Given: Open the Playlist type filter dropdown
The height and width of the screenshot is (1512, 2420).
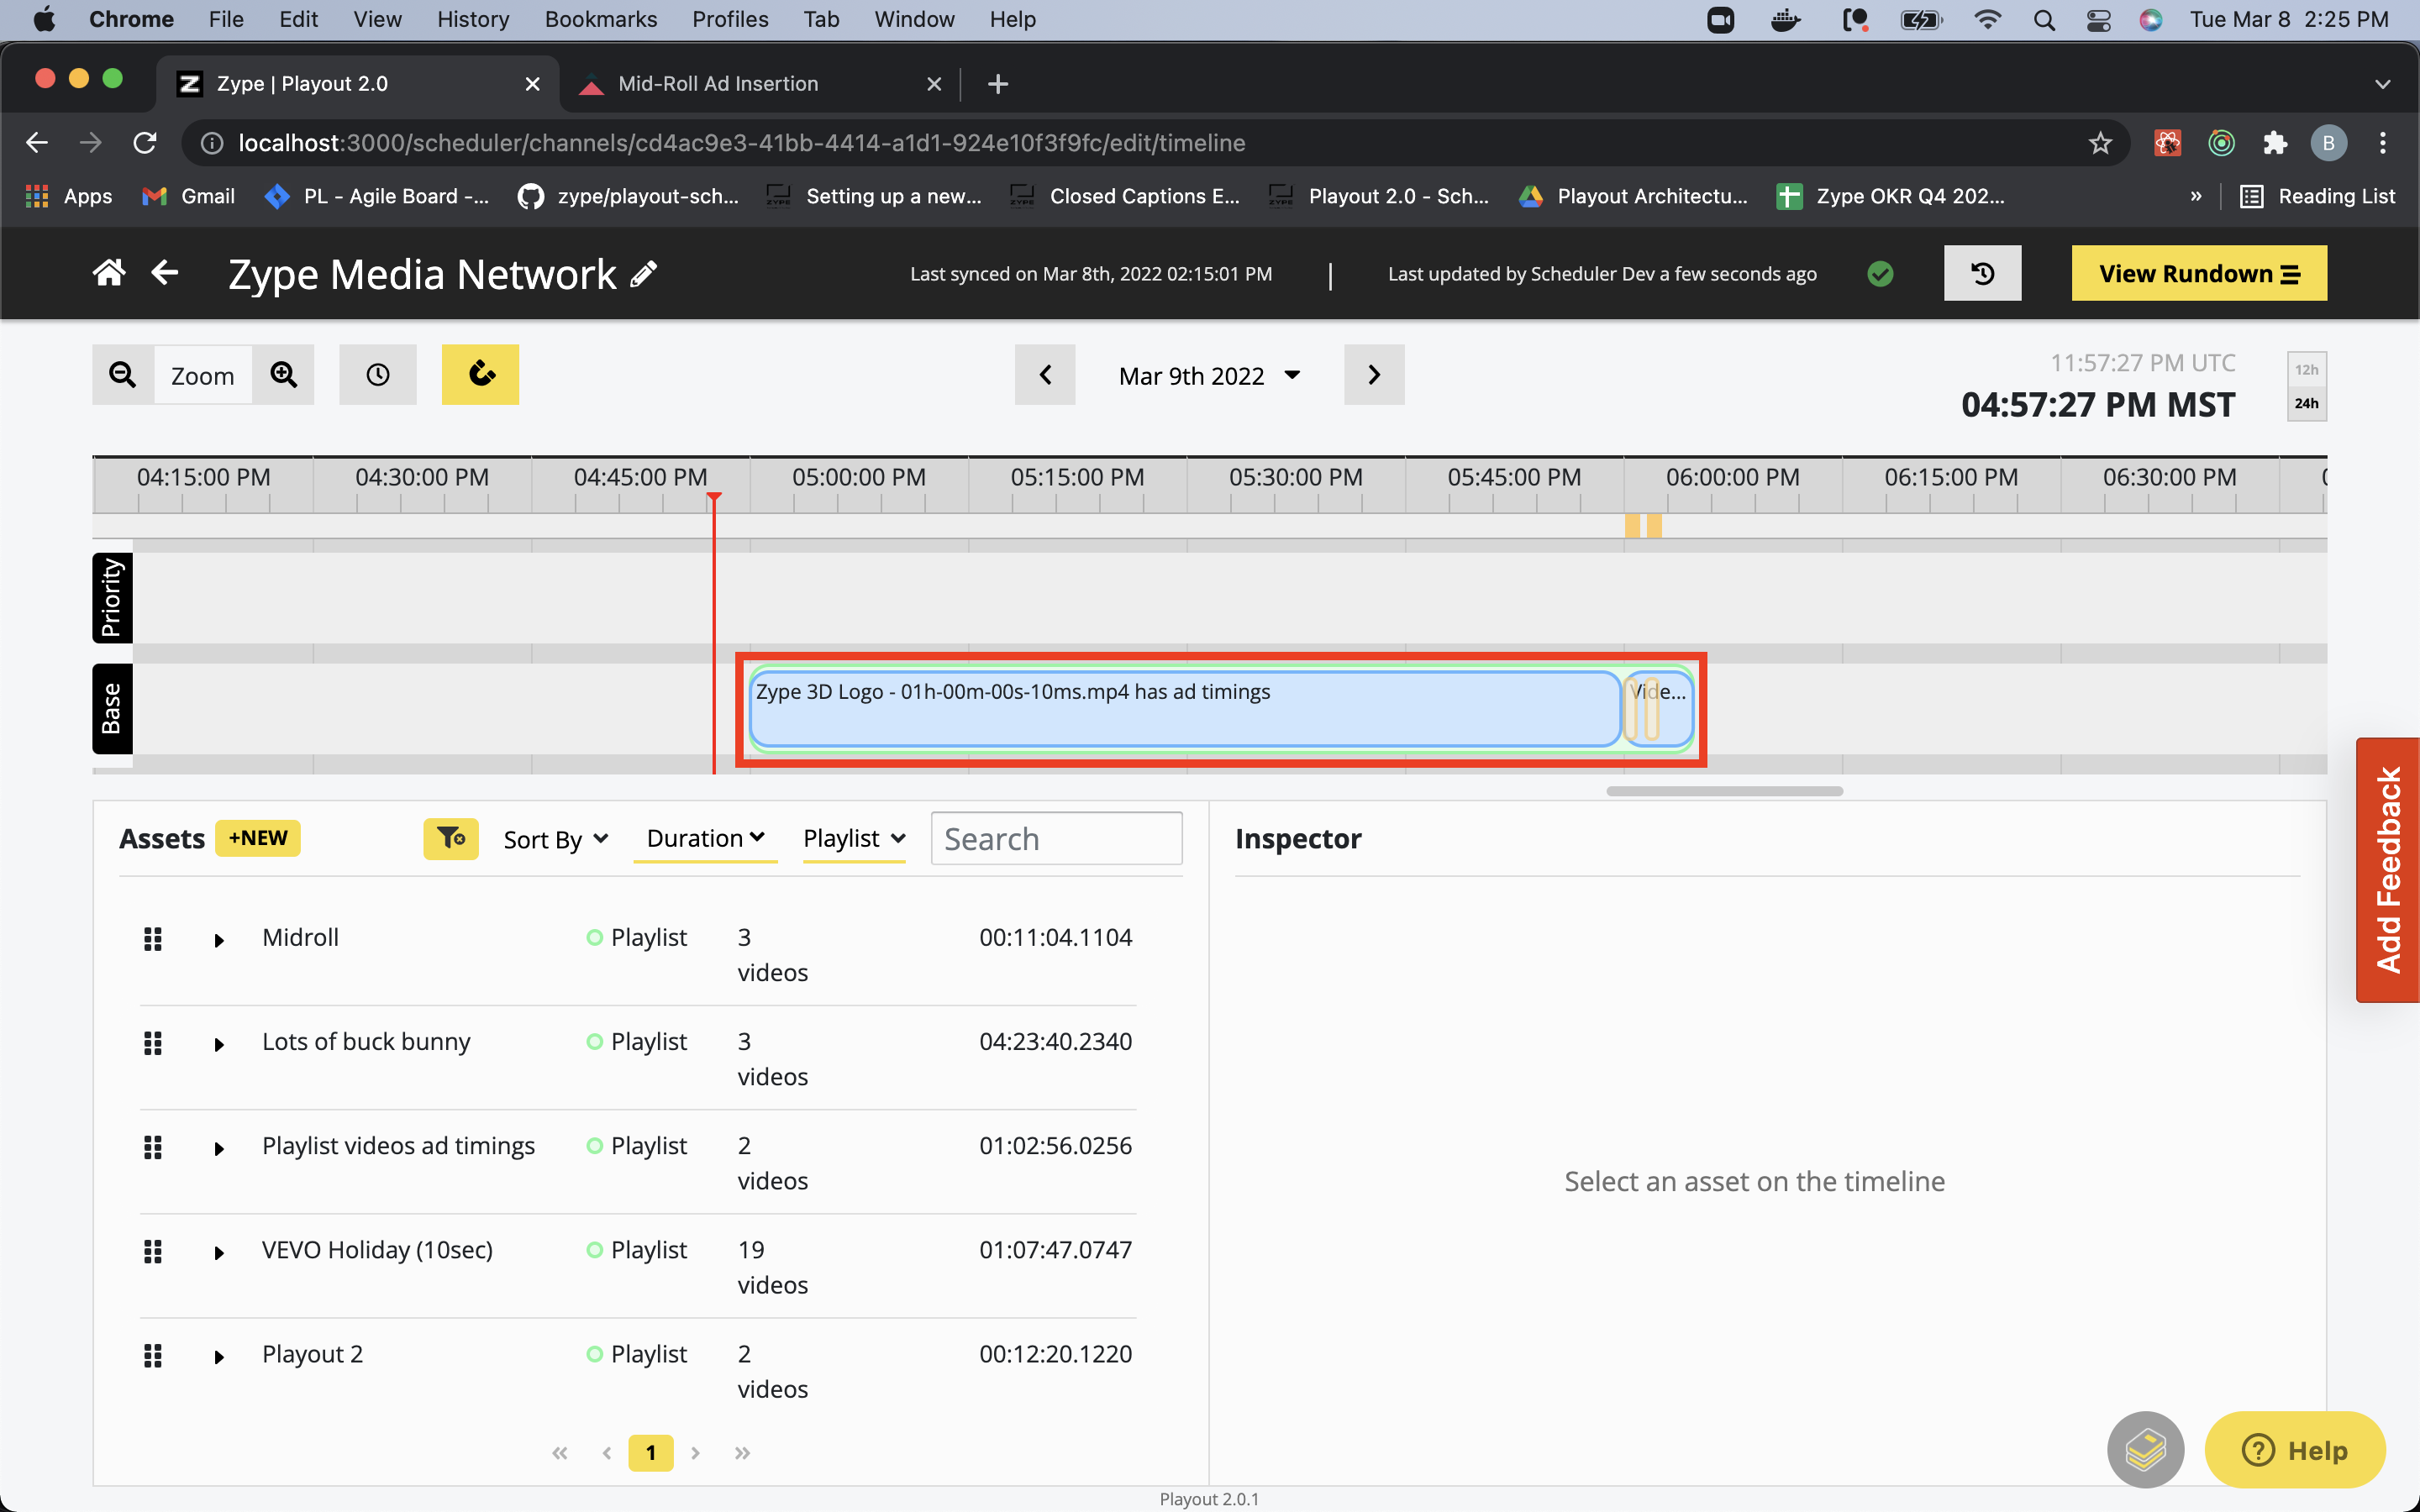Looking at the screenshot, I should [855, 838].
